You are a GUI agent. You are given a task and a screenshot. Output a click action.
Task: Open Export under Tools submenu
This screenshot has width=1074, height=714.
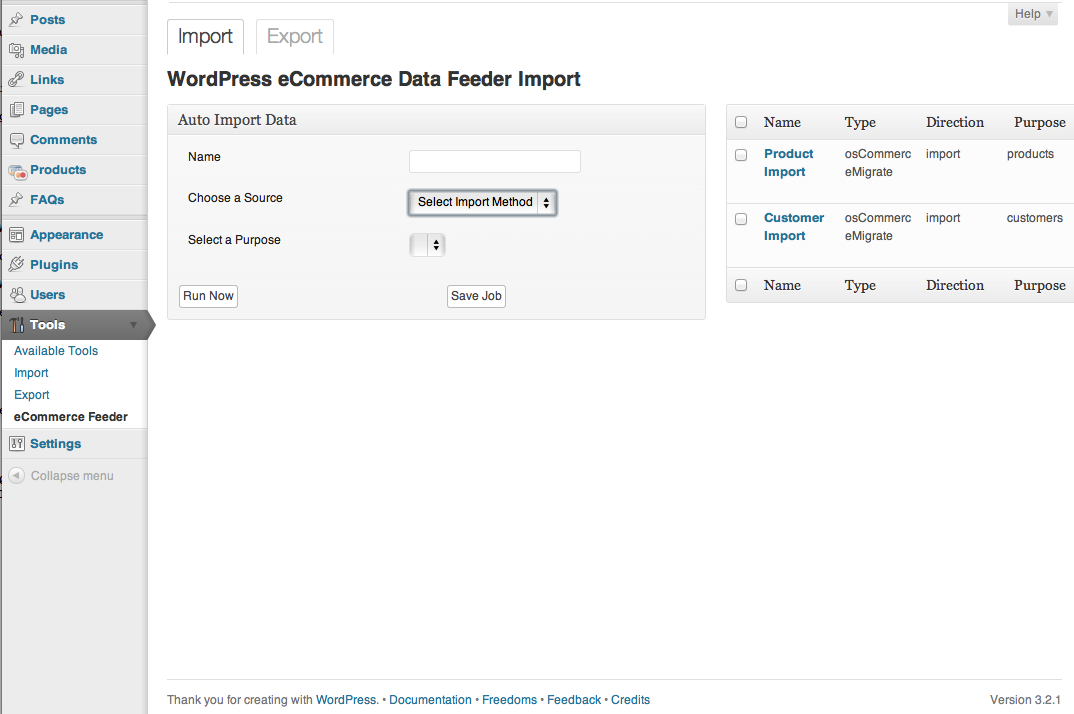32,395
